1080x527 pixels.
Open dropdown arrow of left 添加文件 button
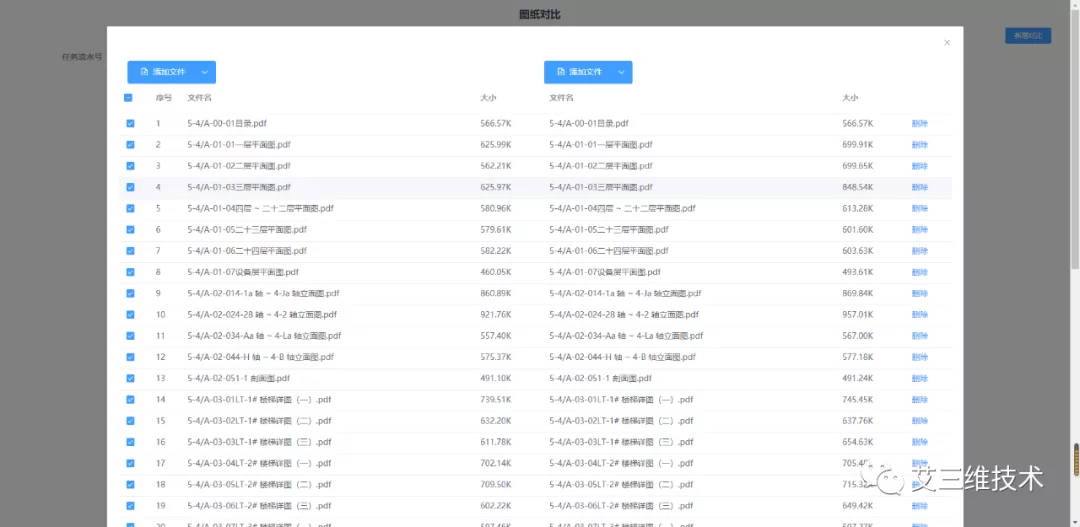click(205, 72)
